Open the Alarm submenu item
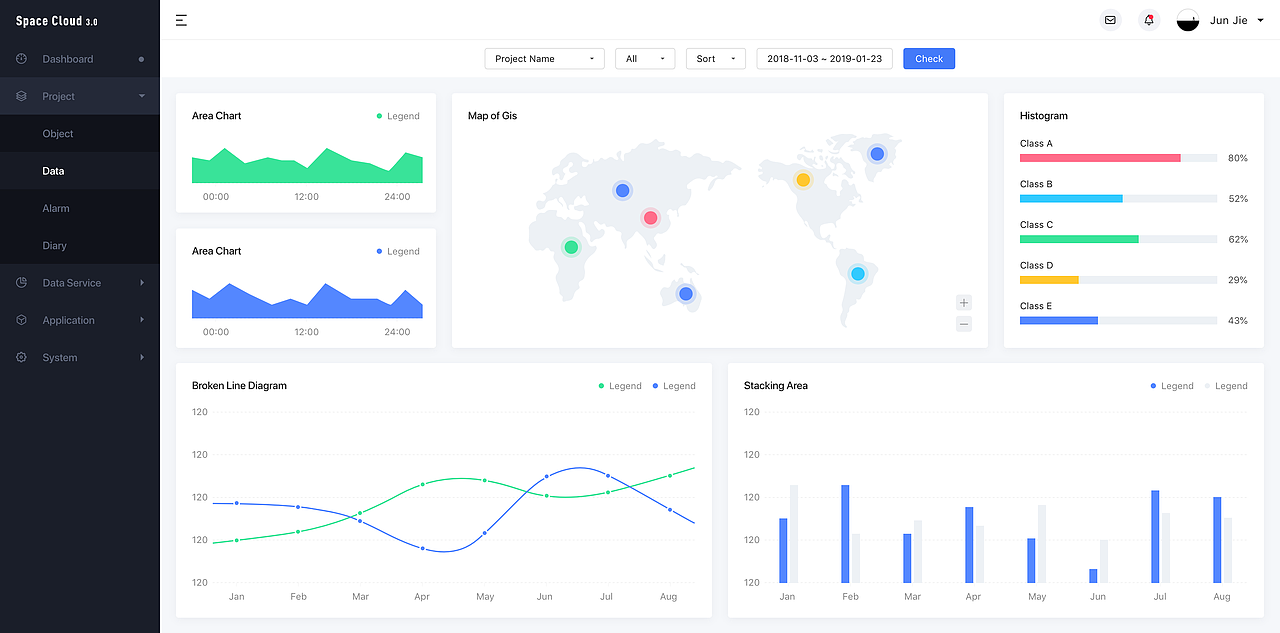The image size is (1280, 633). click(80, 208)
